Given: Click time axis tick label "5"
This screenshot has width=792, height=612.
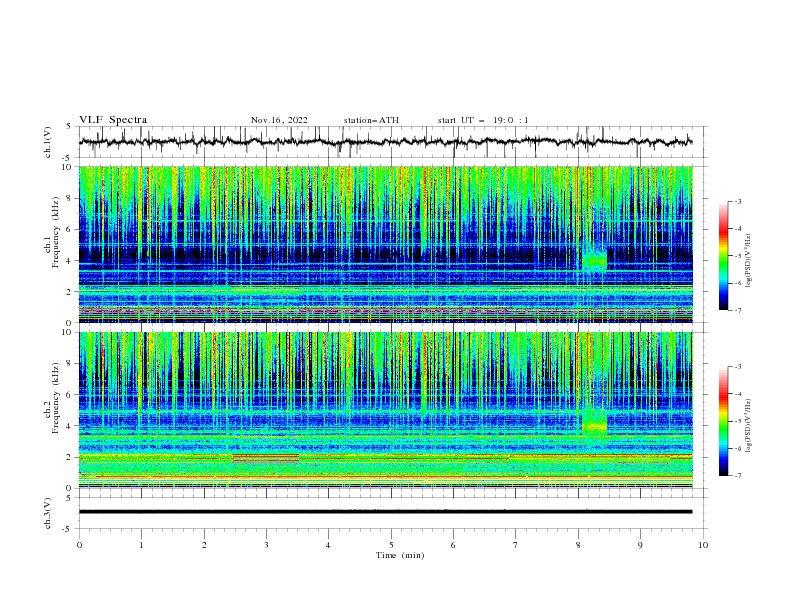Looking at the screenshot, I should pyautogui.click(x=391, y=545).
